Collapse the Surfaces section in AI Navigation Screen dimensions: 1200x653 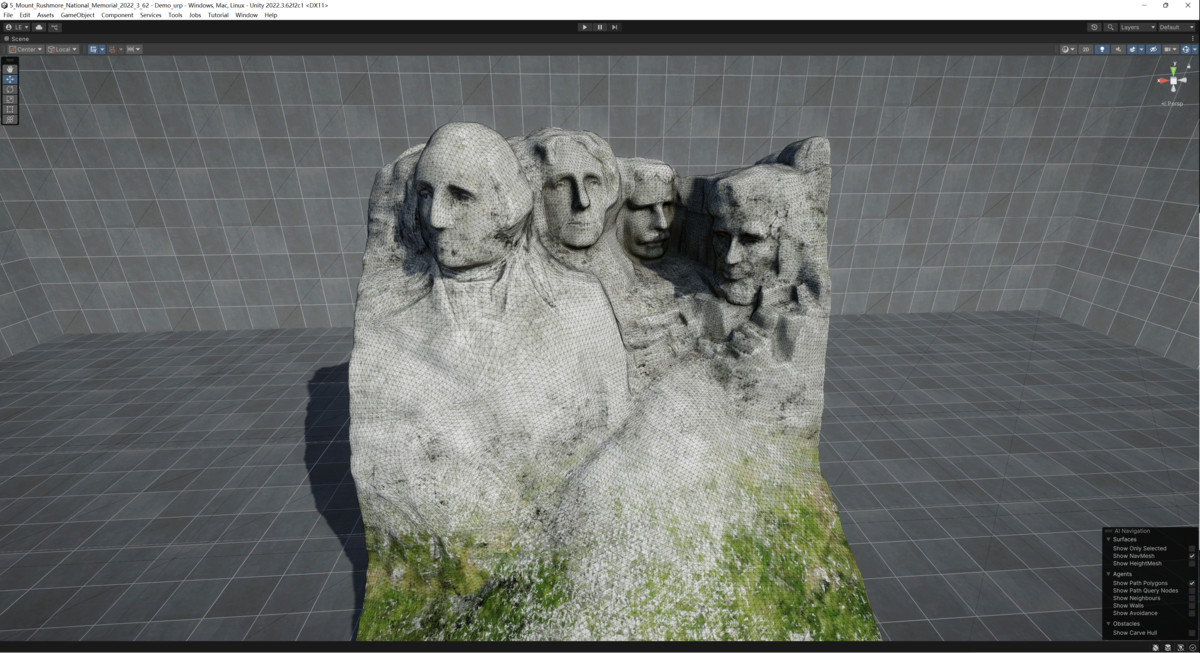[1108, 539]
